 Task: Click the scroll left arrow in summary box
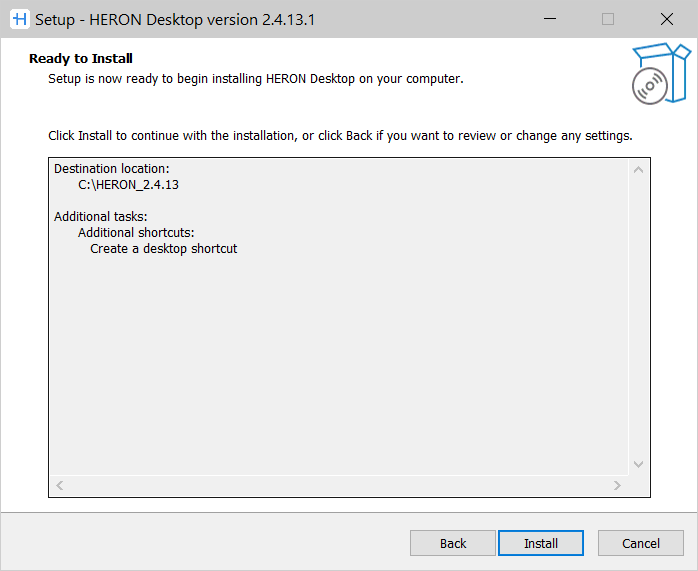[x=60, y=486]
